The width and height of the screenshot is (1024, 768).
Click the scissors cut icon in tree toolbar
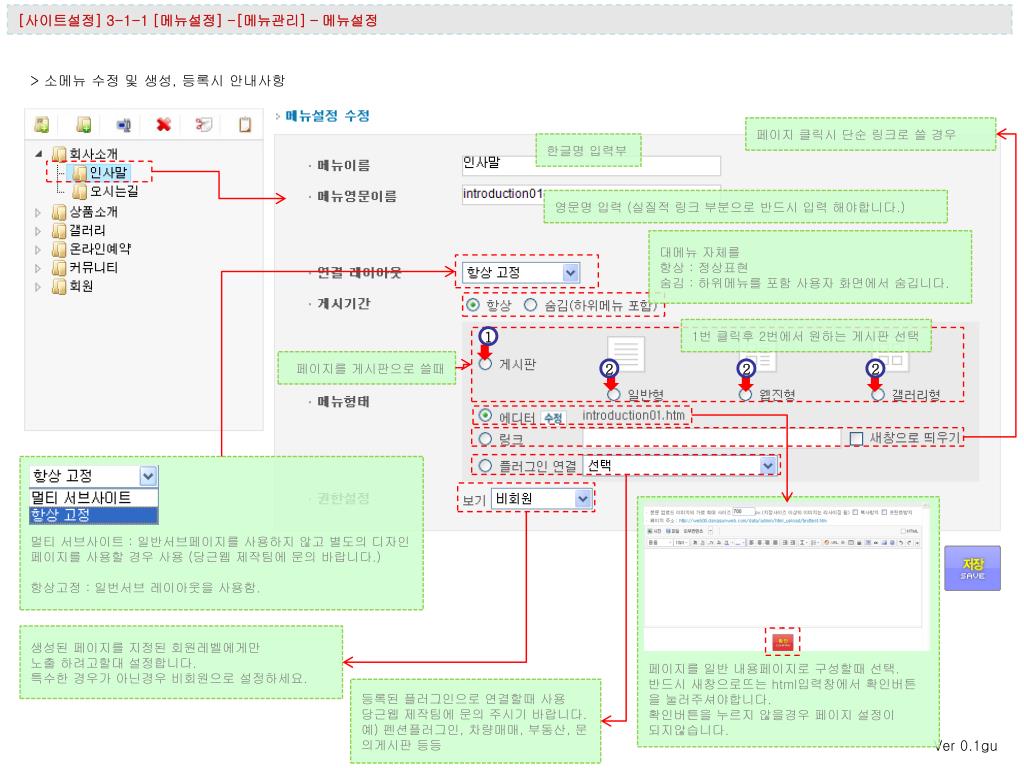204,124
